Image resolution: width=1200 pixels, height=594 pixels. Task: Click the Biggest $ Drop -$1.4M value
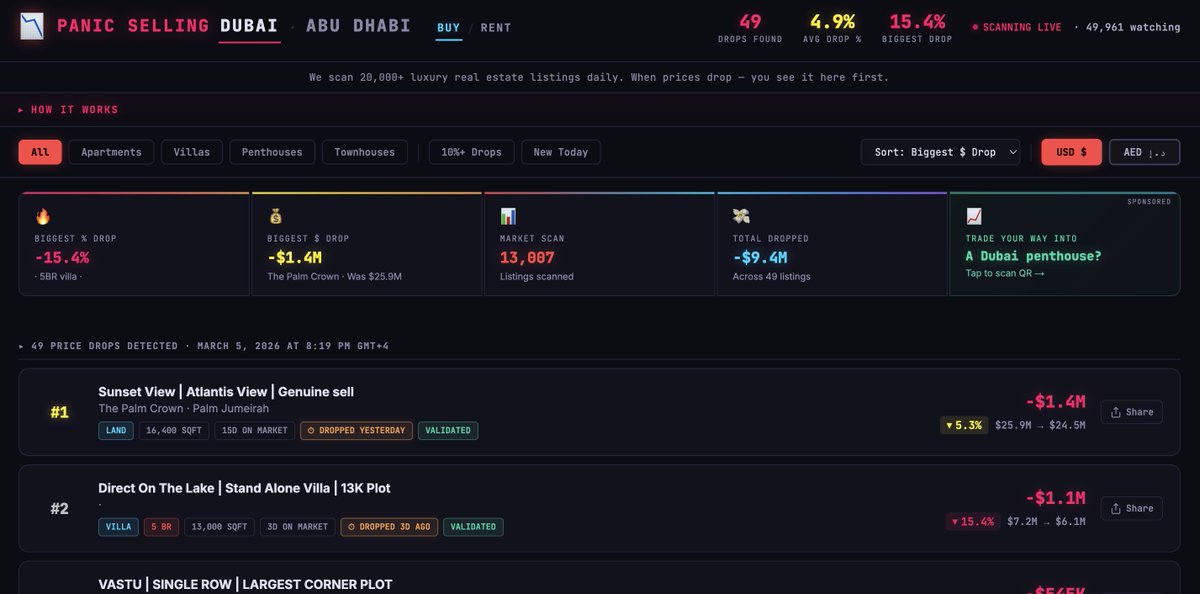[x=294, y=257]
